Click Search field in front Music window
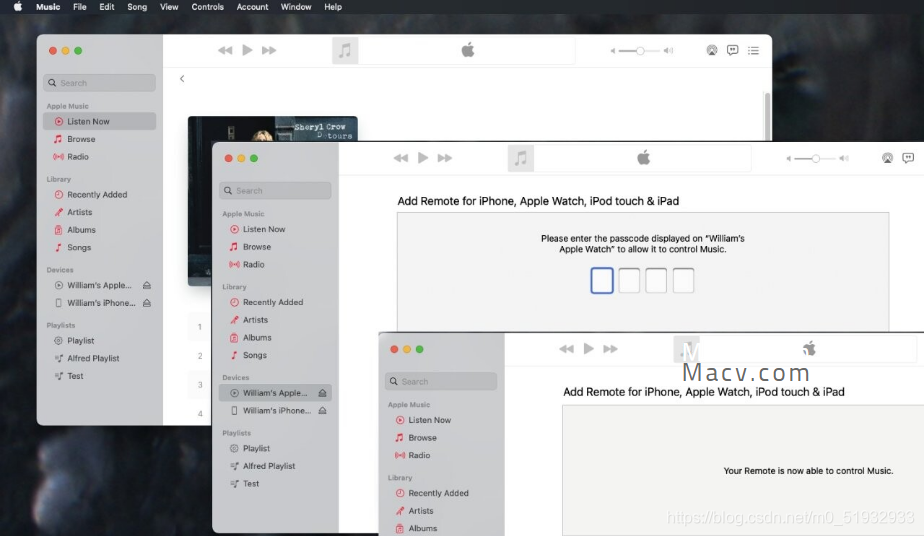The height and width of the screenshot is (536, 924). pyautogui.click(x=441, y=382)
